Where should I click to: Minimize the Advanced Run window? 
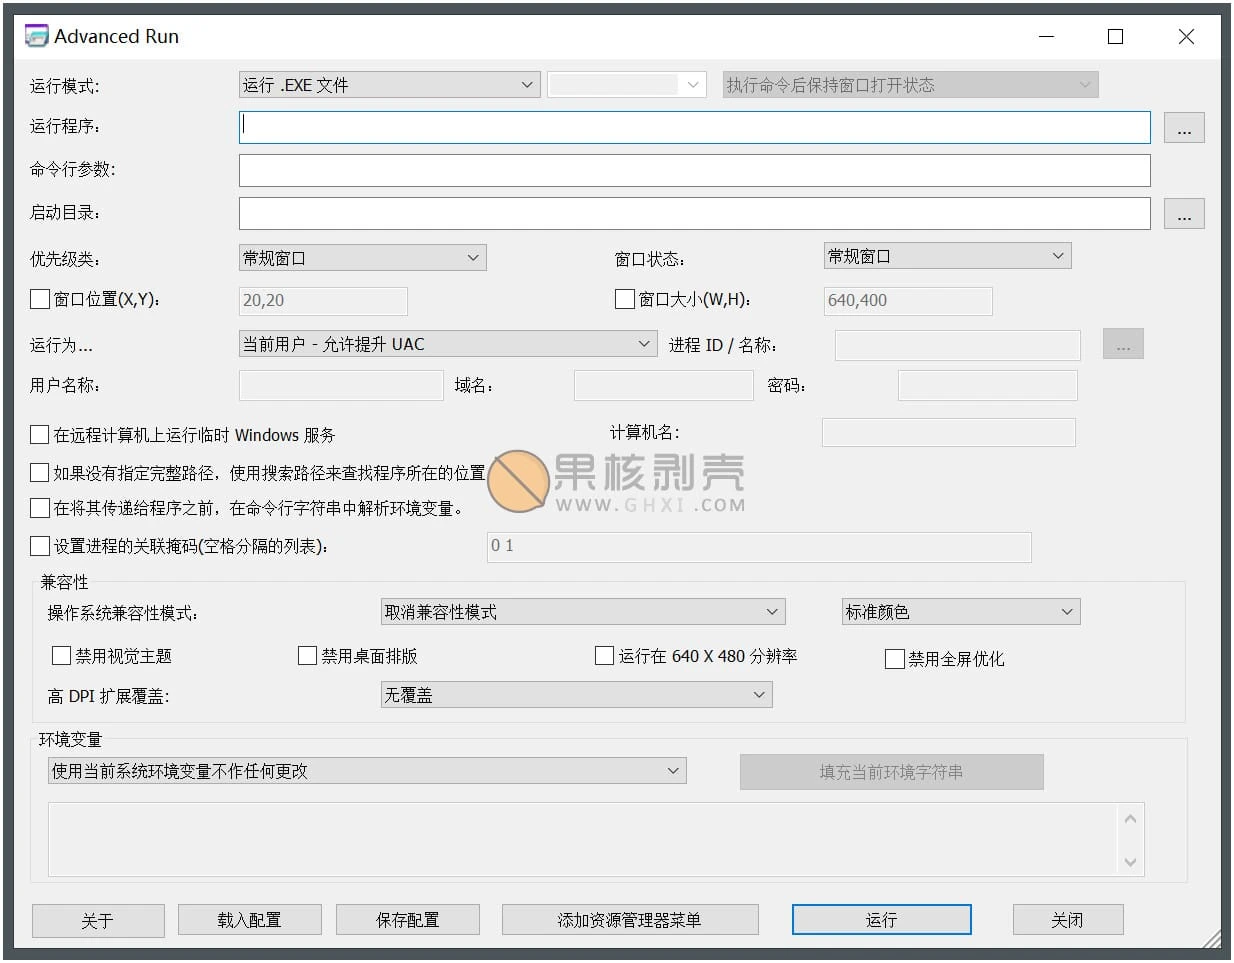(x=1046, y=37)
